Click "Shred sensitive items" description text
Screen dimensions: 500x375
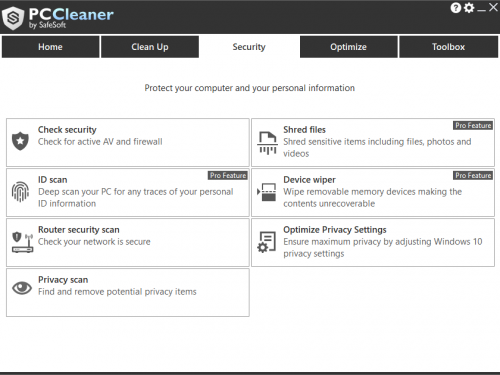pos(377,148)
